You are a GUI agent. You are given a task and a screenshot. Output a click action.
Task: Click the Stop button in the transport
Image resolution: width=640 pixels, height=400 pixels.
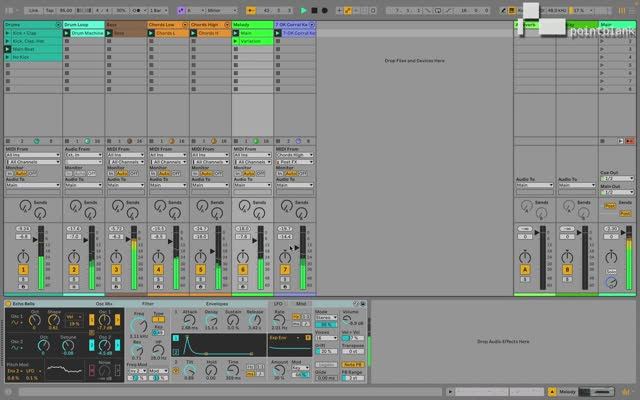click(314, 10)
